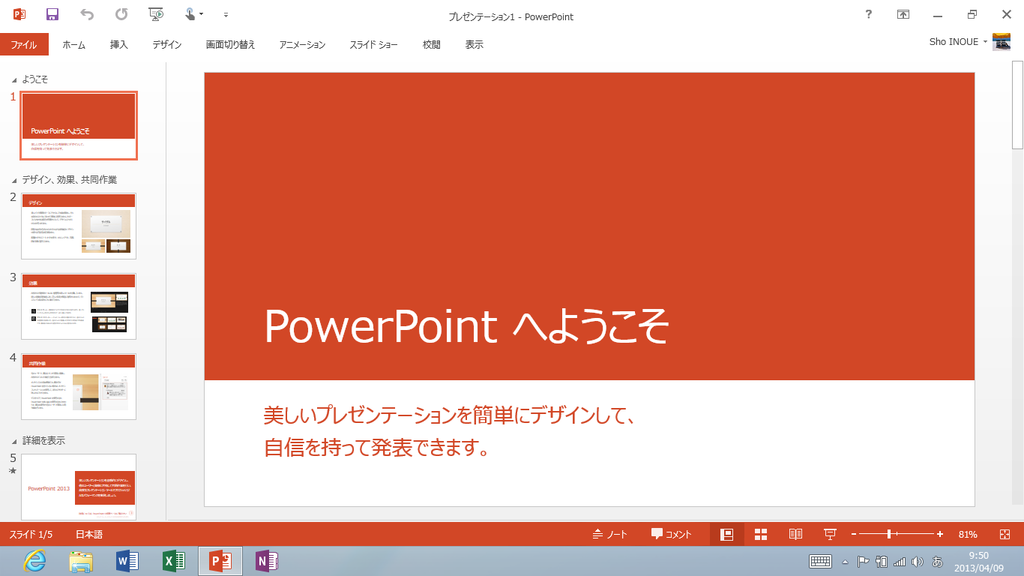
Task: Adjust the zoom slider handle
Action: [889, 534]
